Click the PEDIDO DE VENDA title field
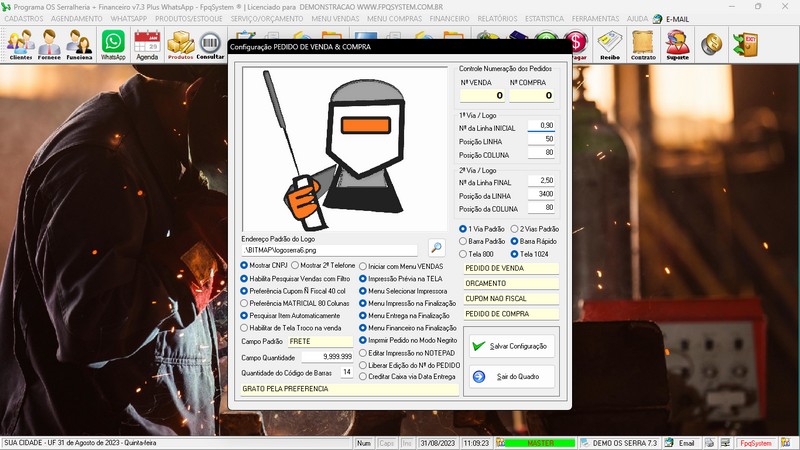800x450 pixels. point(511,268)
